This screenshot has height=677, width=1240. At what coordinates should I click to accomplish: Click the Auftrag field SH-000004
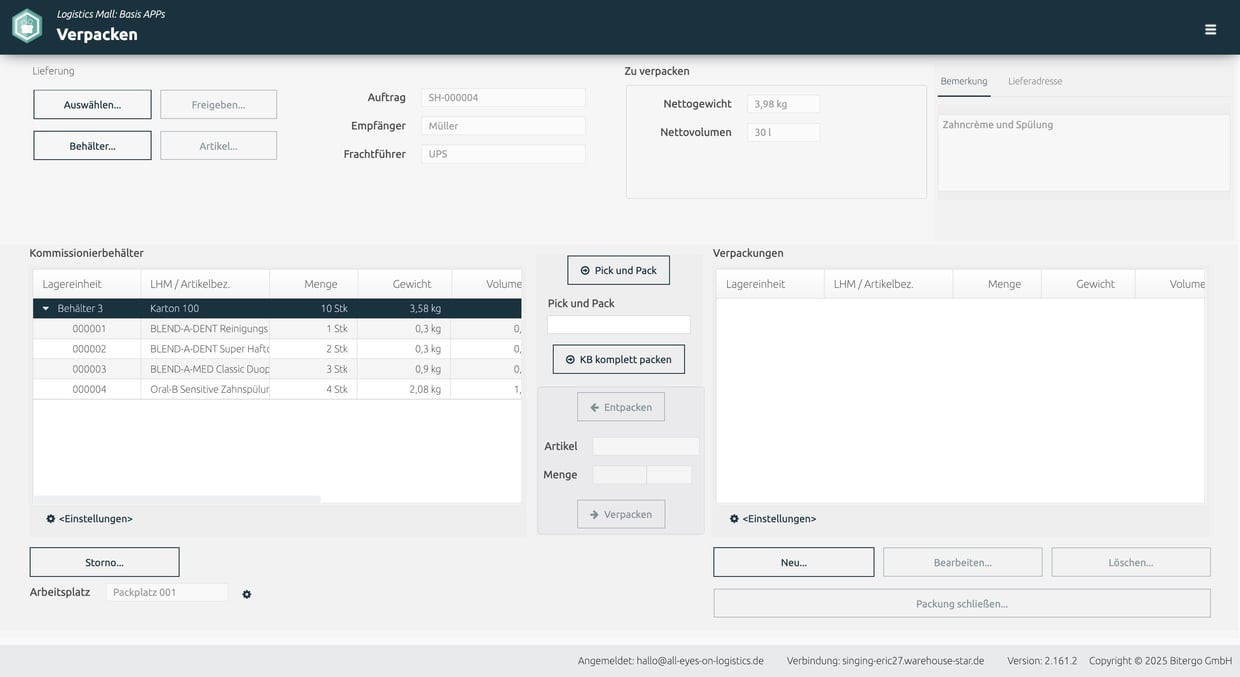click(503, 97)
